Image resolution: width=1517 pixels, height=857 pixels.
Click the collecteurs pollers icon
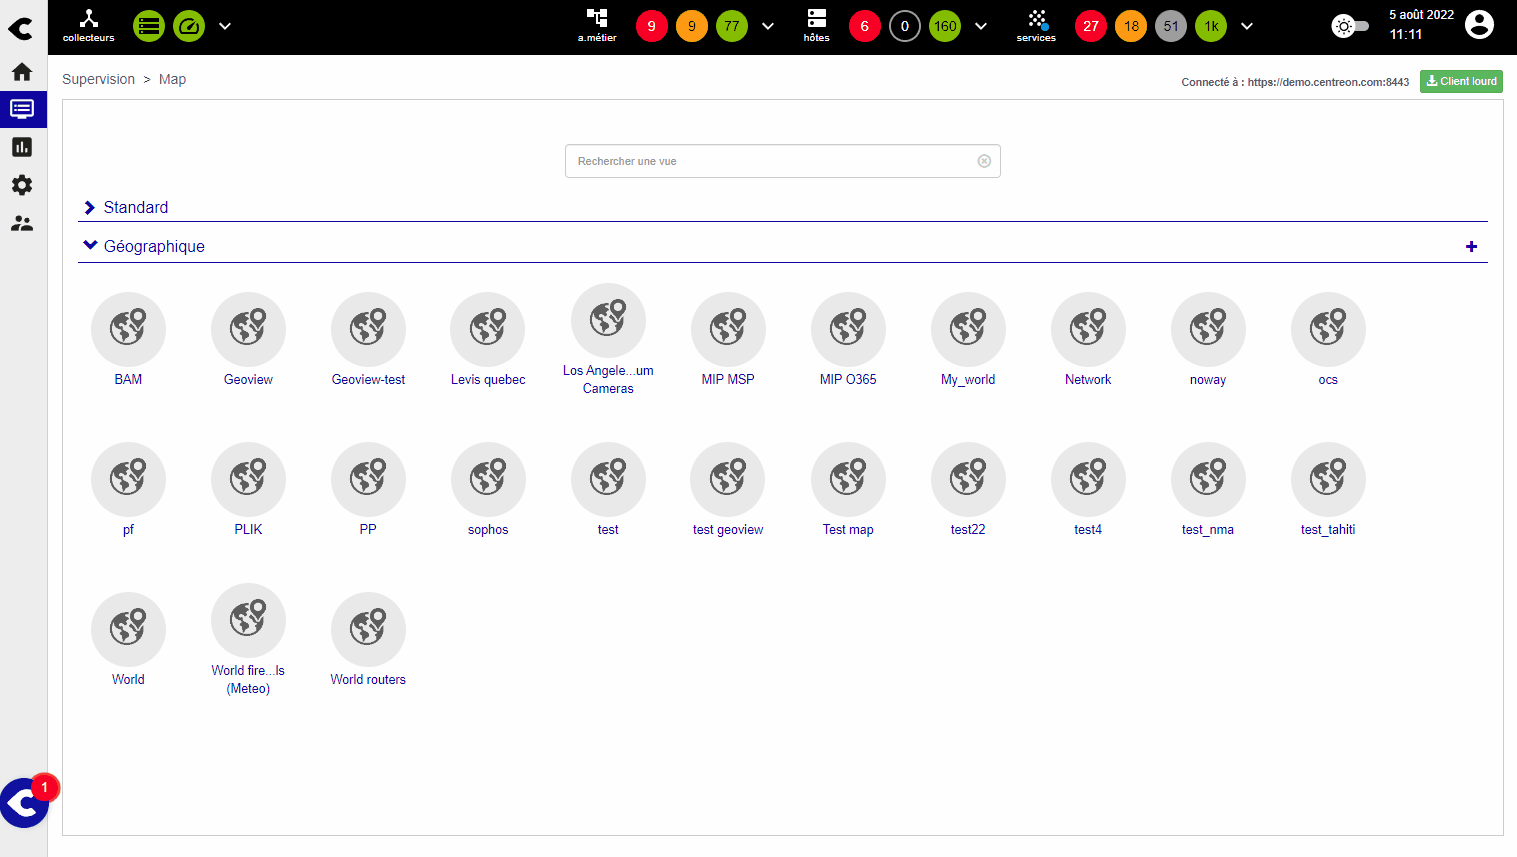[x=89, y=25]
